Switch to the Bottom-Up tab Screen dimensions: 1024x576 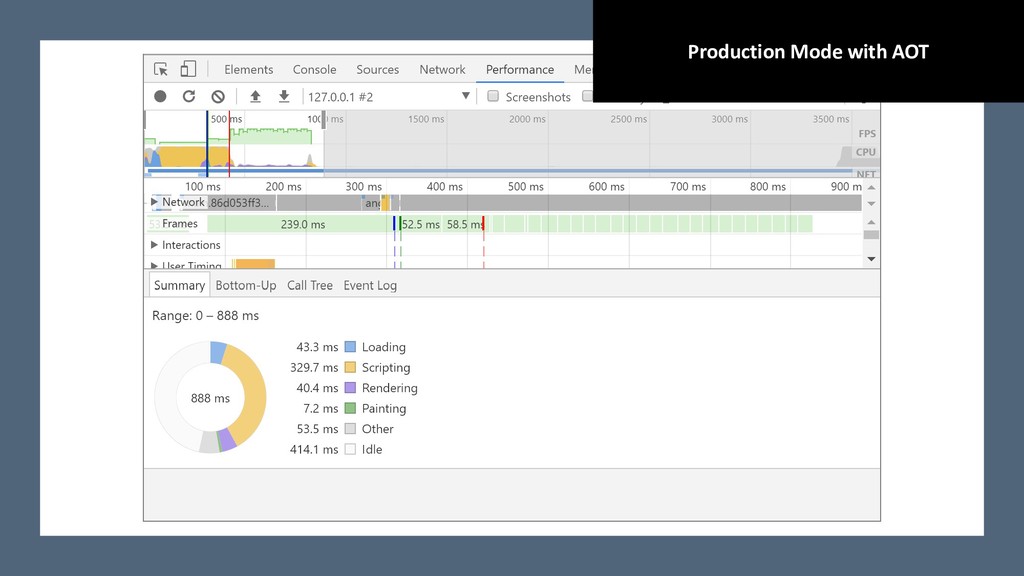[246, 285]
